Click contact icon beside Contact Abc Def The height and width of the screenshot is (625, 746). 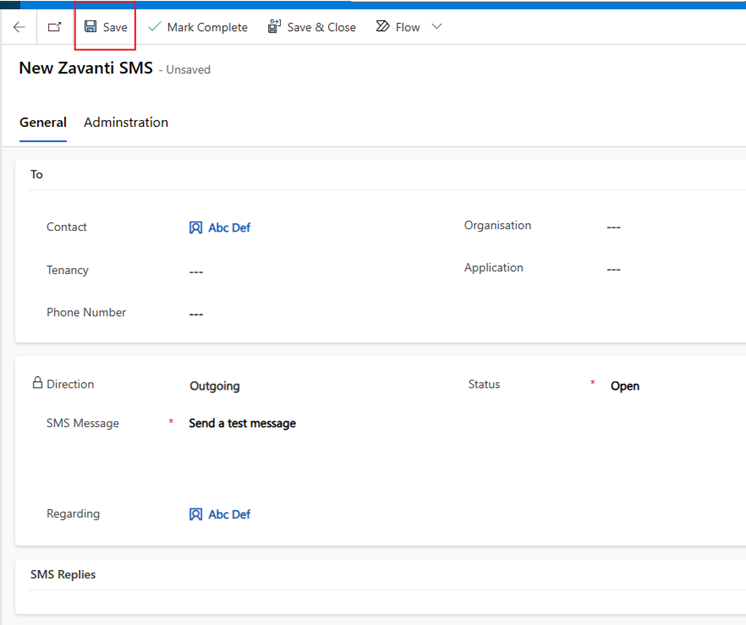[196, 228]
